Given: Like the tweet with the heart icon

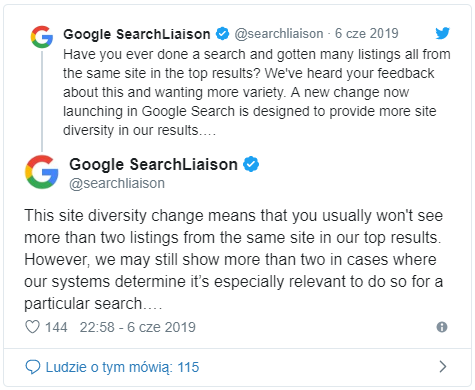Looking at the screenshot, I should [x=32, y=327].
